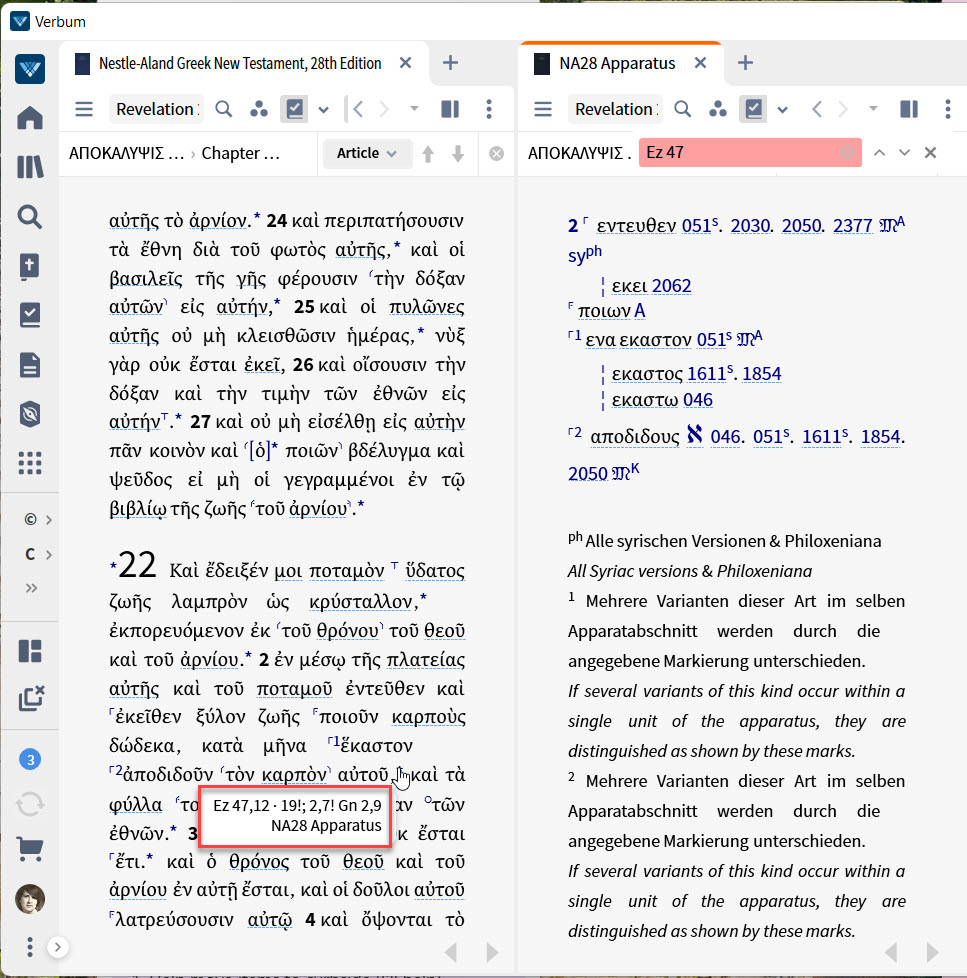
Task: Toggle the two-column reading view icon
Action: tap(451, 108)
